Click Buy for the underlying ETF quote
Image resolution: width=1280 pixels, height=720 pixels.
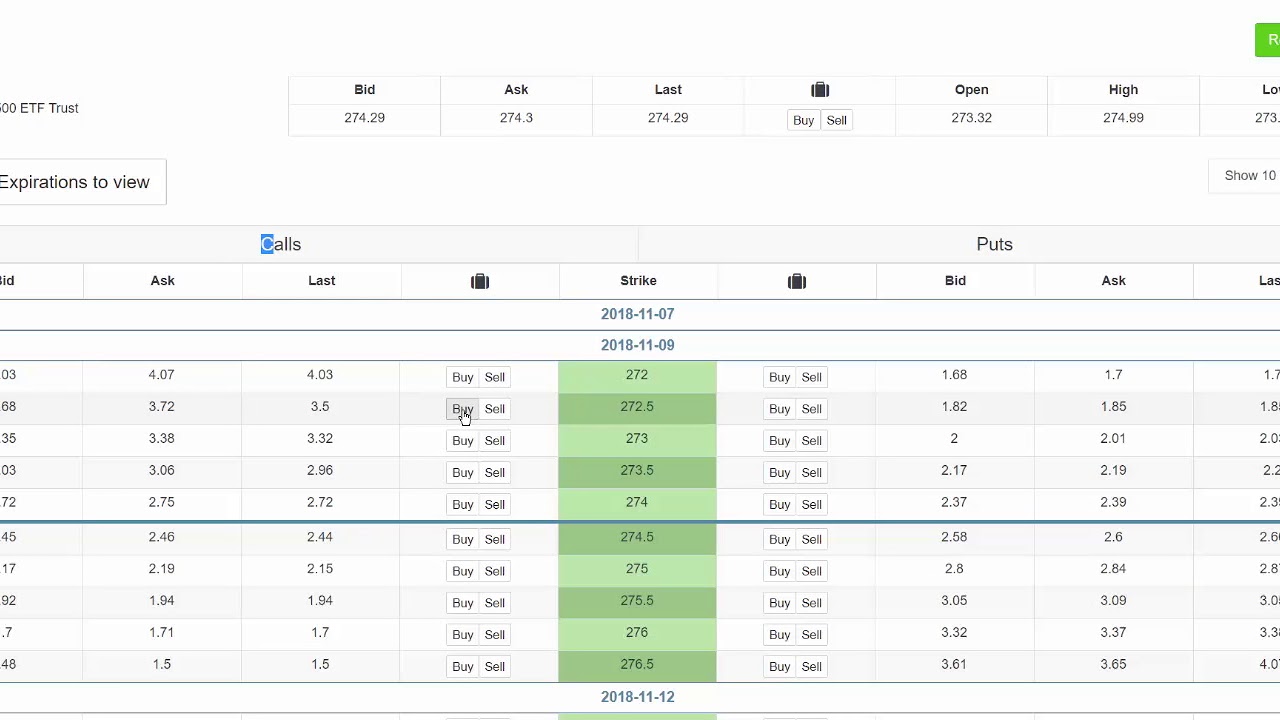803,120
